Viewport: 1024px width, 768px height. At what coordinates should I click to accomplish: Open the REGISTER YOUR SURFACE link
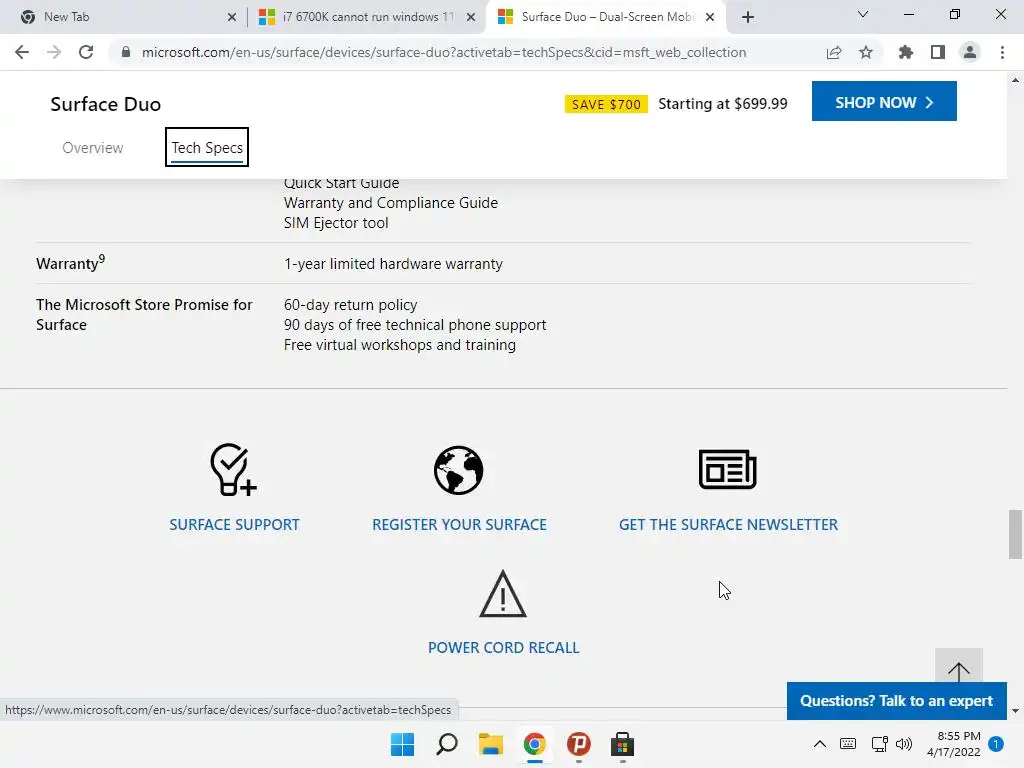click(459, 524)
